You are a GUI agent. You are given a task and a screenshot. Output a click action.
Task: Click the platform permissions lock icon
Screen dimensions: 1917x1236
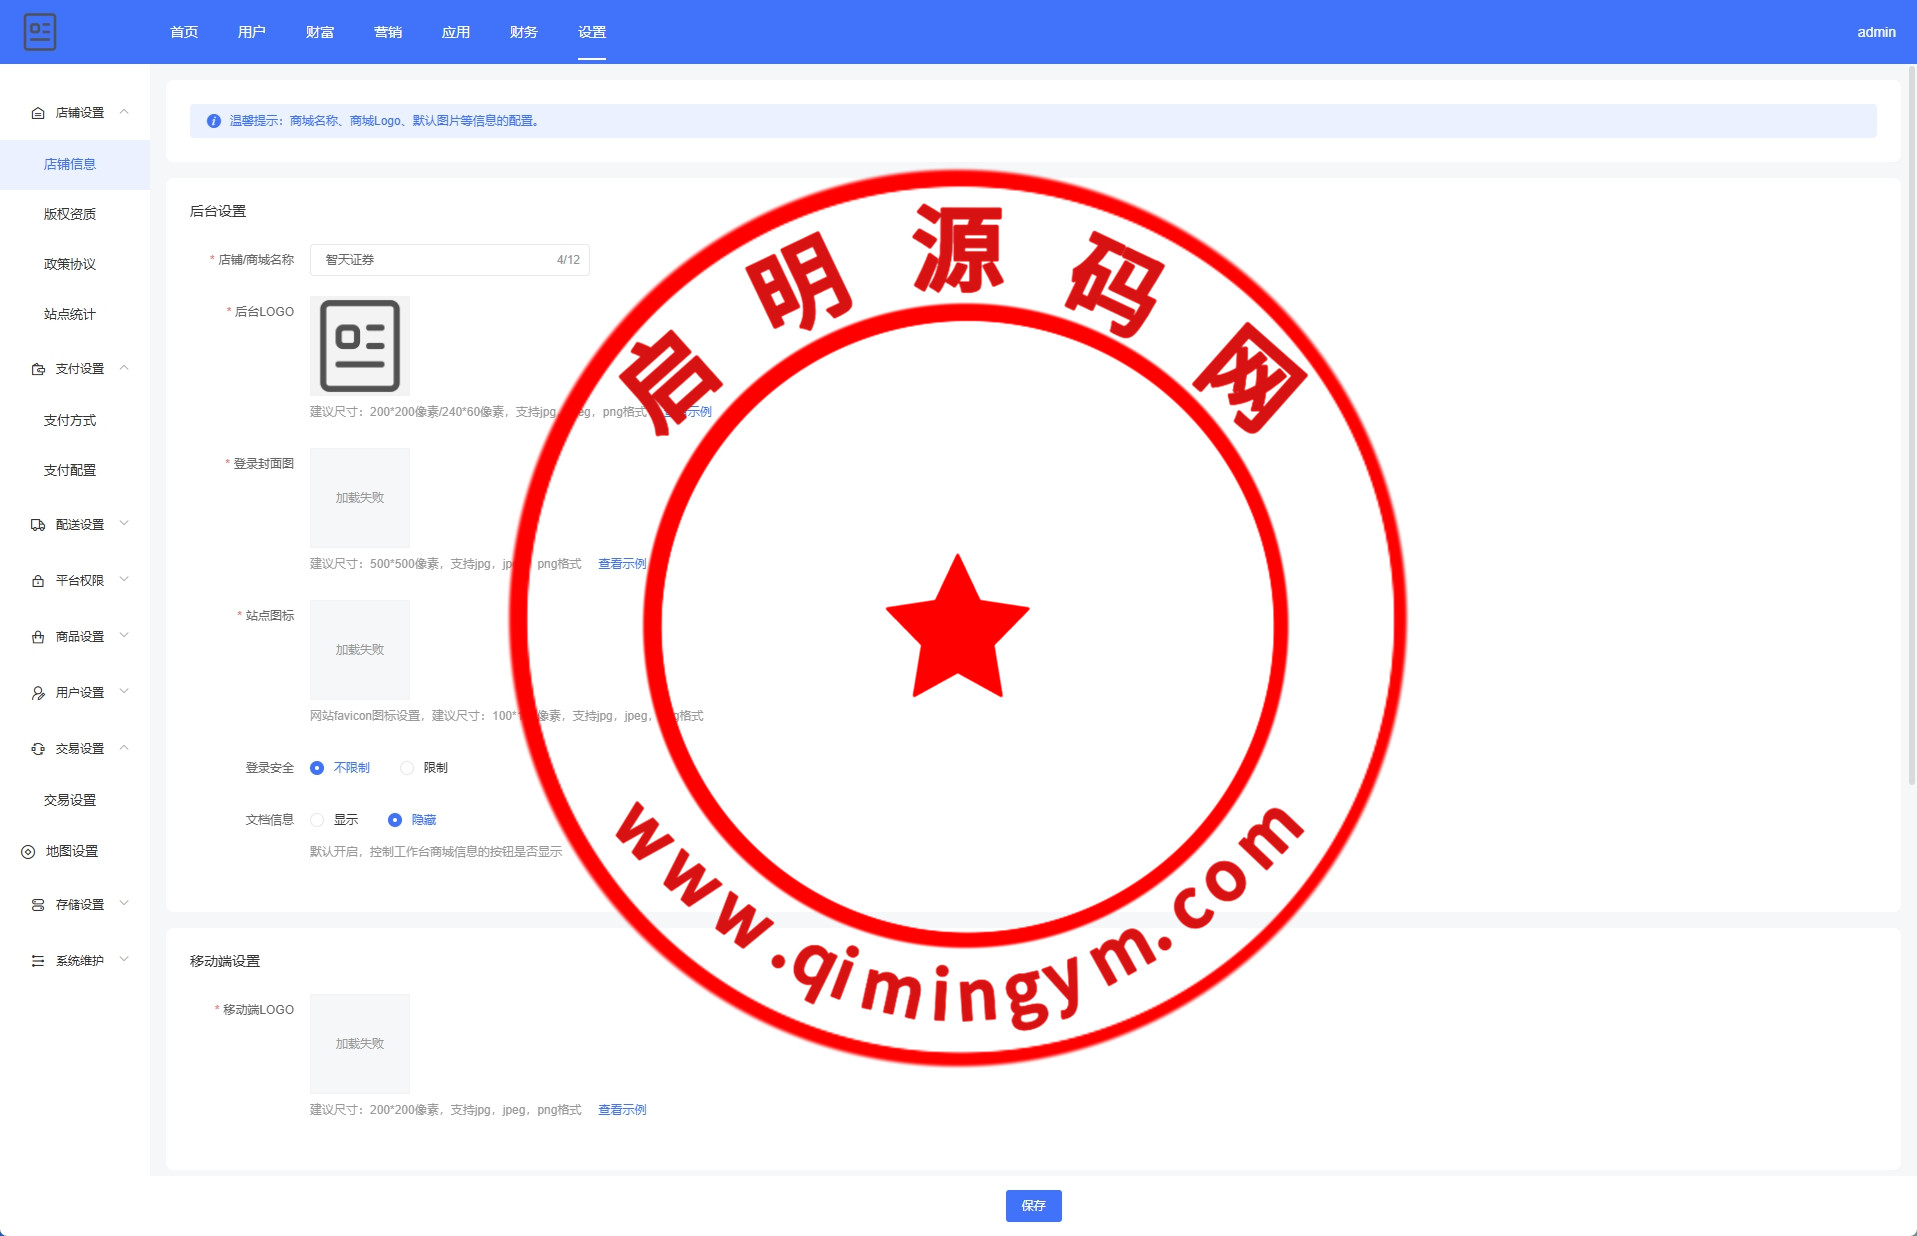pyautogui.click(x=38, y=581)
